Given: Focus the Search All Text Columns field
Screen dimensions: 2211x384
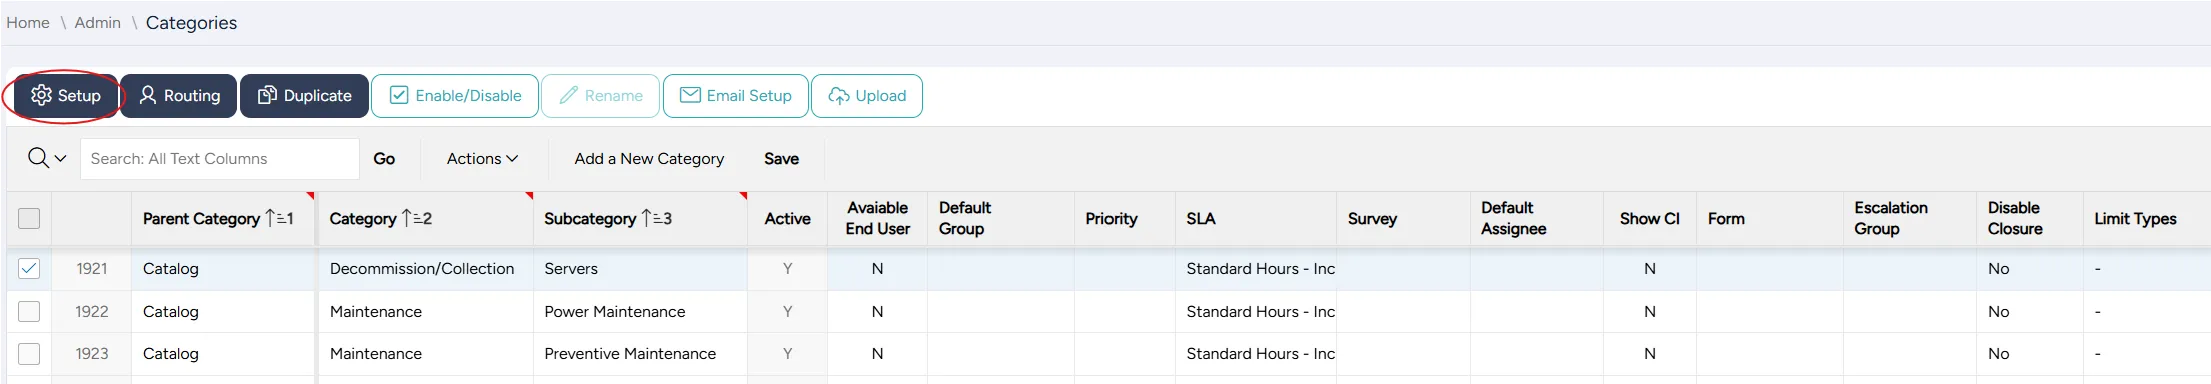Looking at the screenshot, I should click(x=219, y=159).
